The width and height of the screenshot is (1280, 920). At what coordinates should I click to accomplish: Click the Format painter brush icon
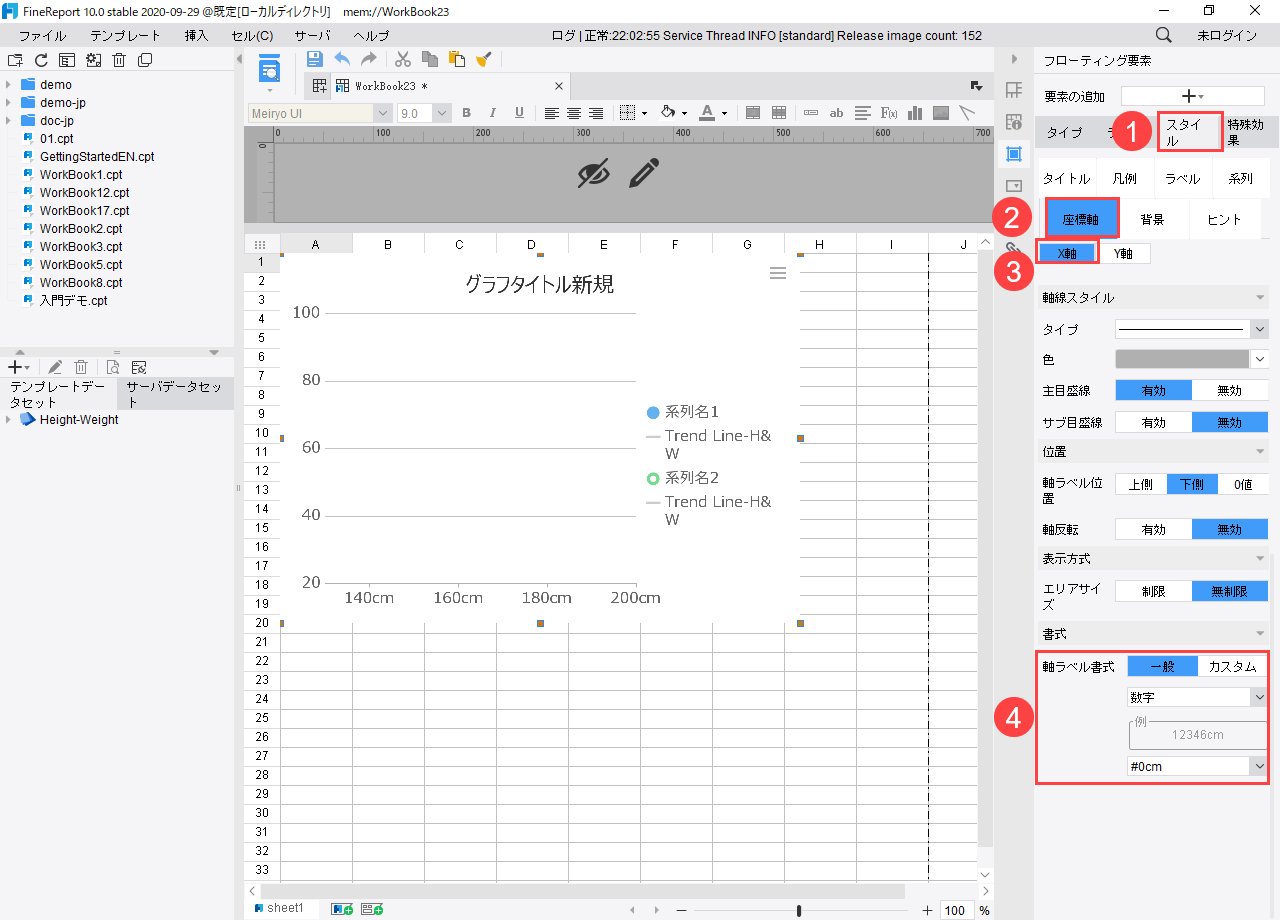[483, 59]
